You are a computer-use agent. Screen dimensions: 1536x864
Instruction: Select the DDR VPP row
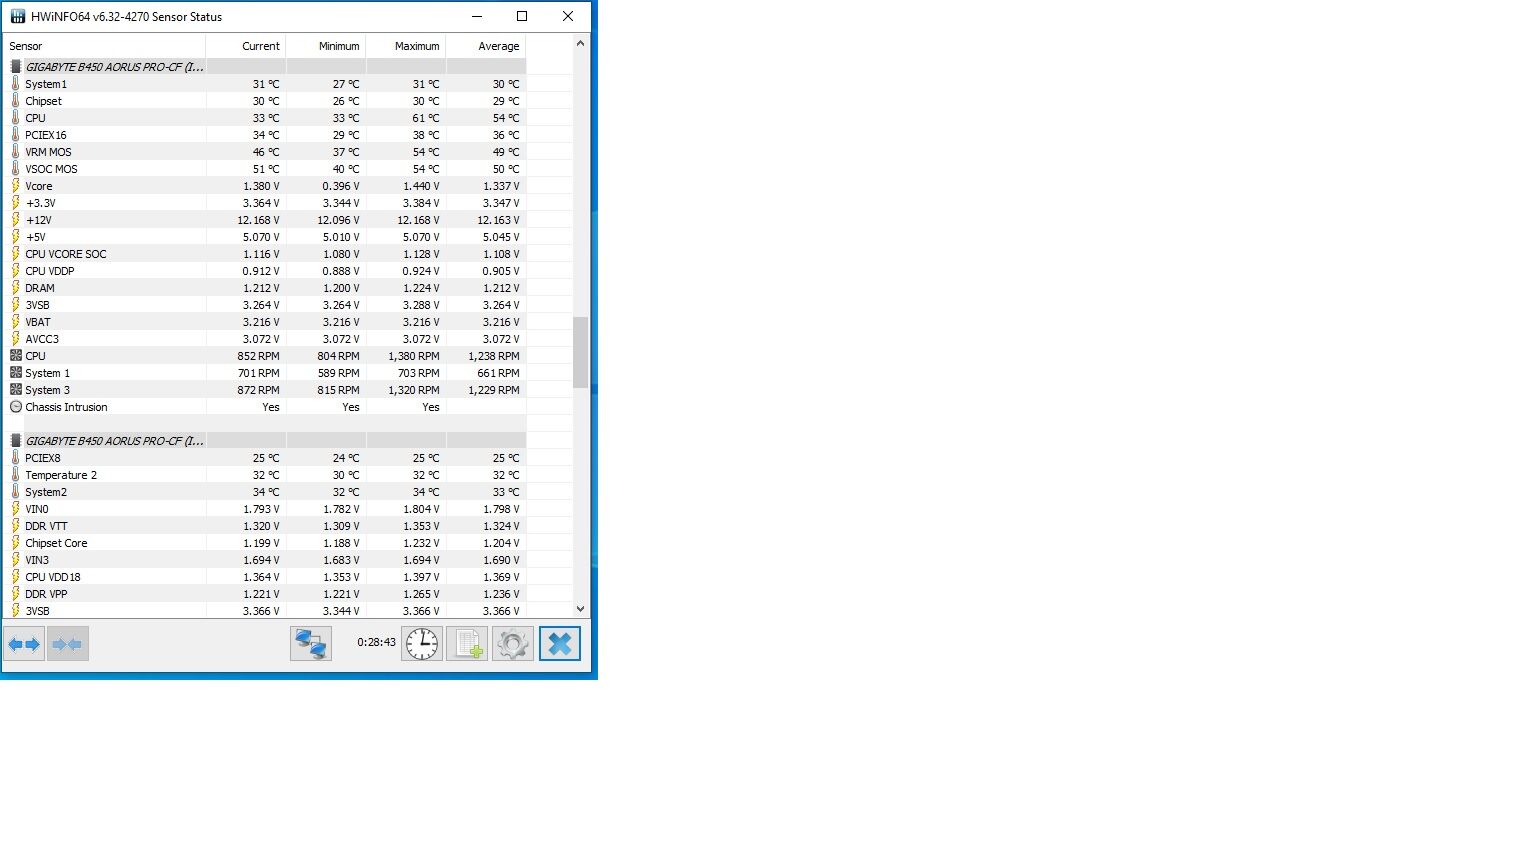pyautogui.click(x=265, y=594)
